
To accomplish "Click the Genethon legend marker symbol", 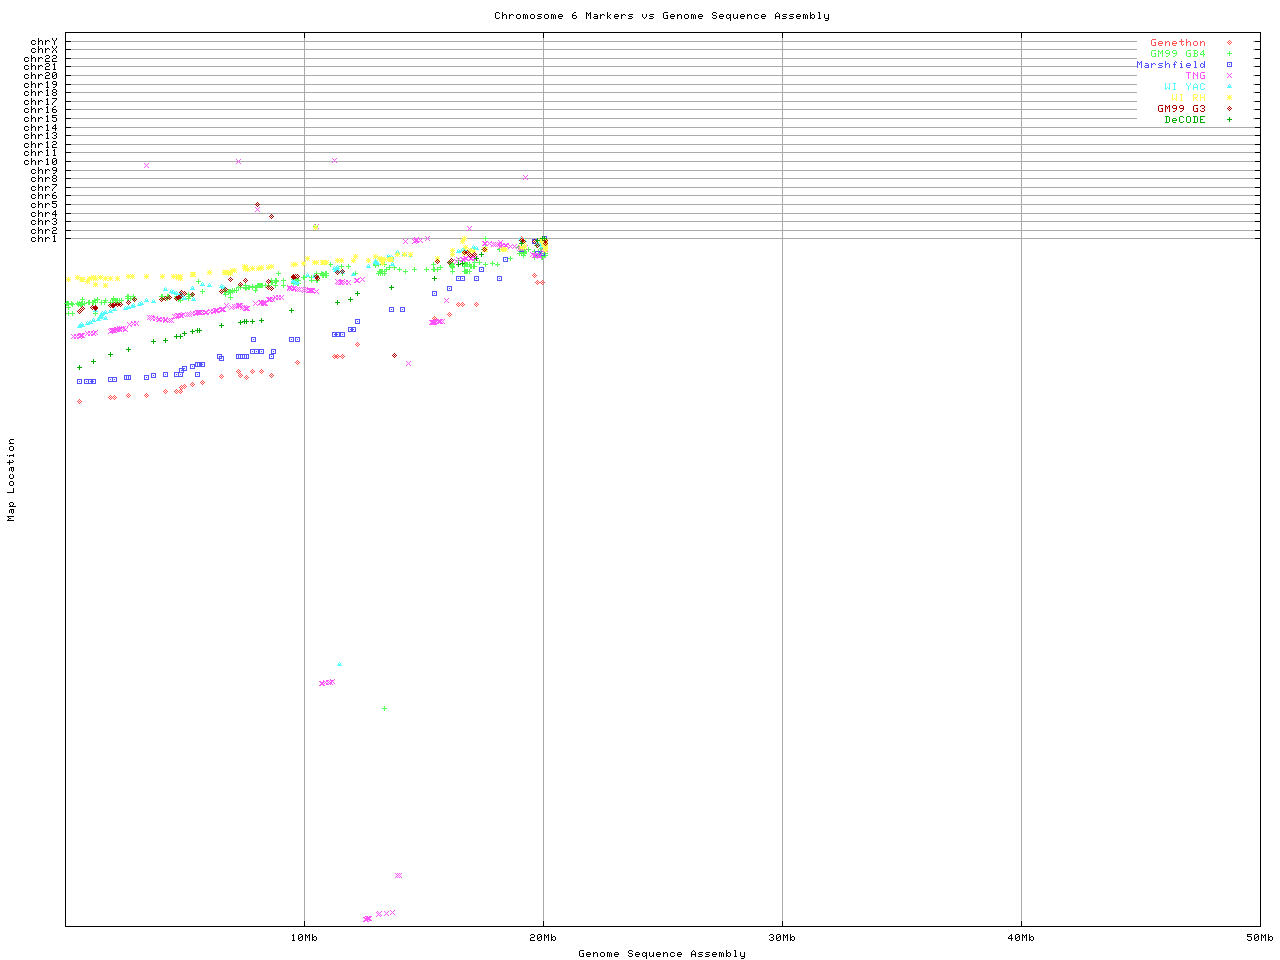I will pos(1229,43).
